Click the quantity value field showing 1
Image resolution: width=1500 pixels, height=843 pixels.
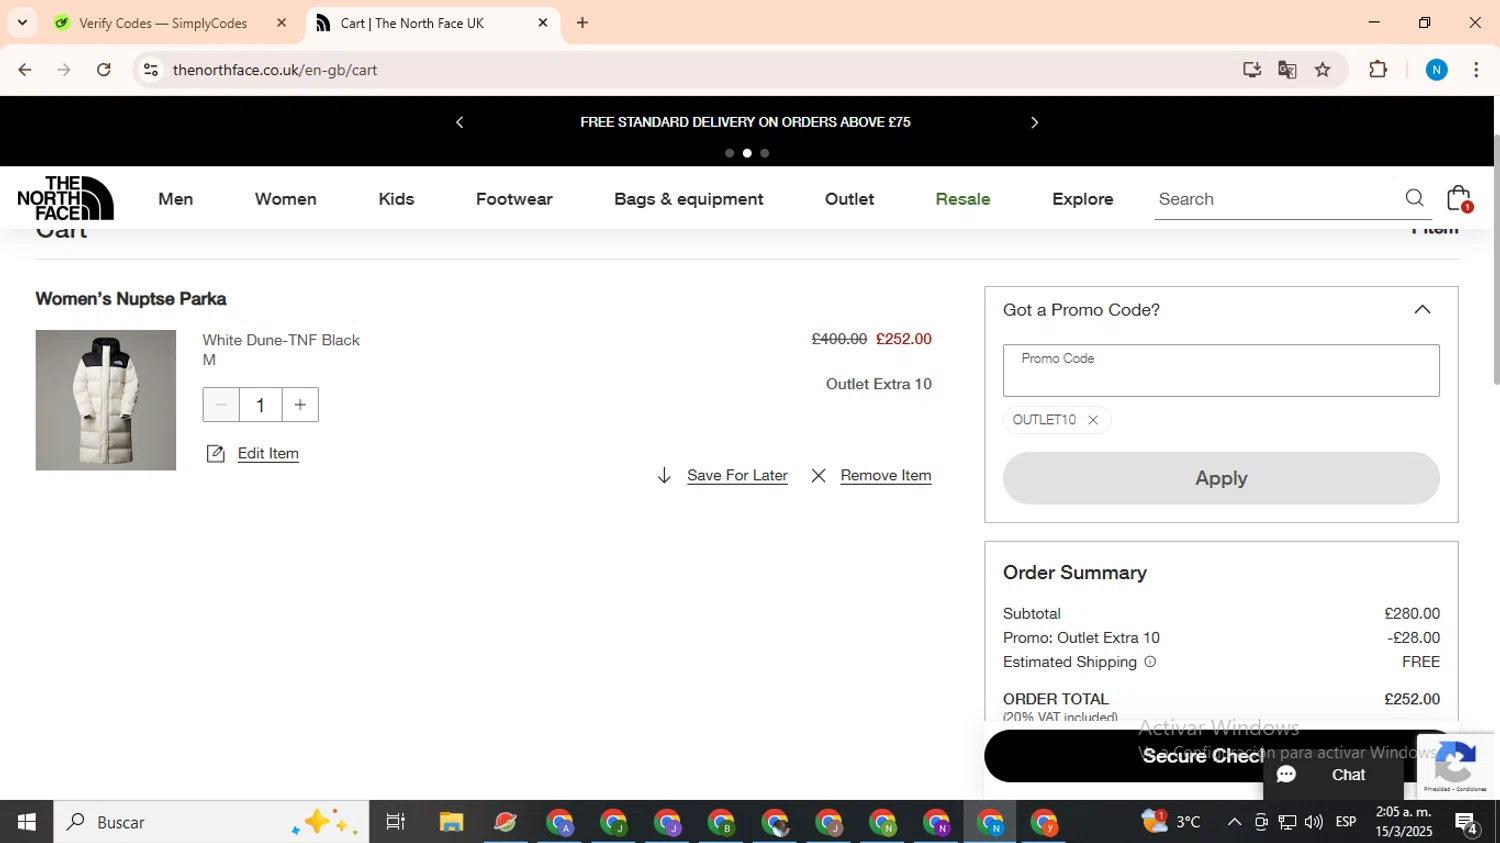pyautogui.click(x=261, y=405)
